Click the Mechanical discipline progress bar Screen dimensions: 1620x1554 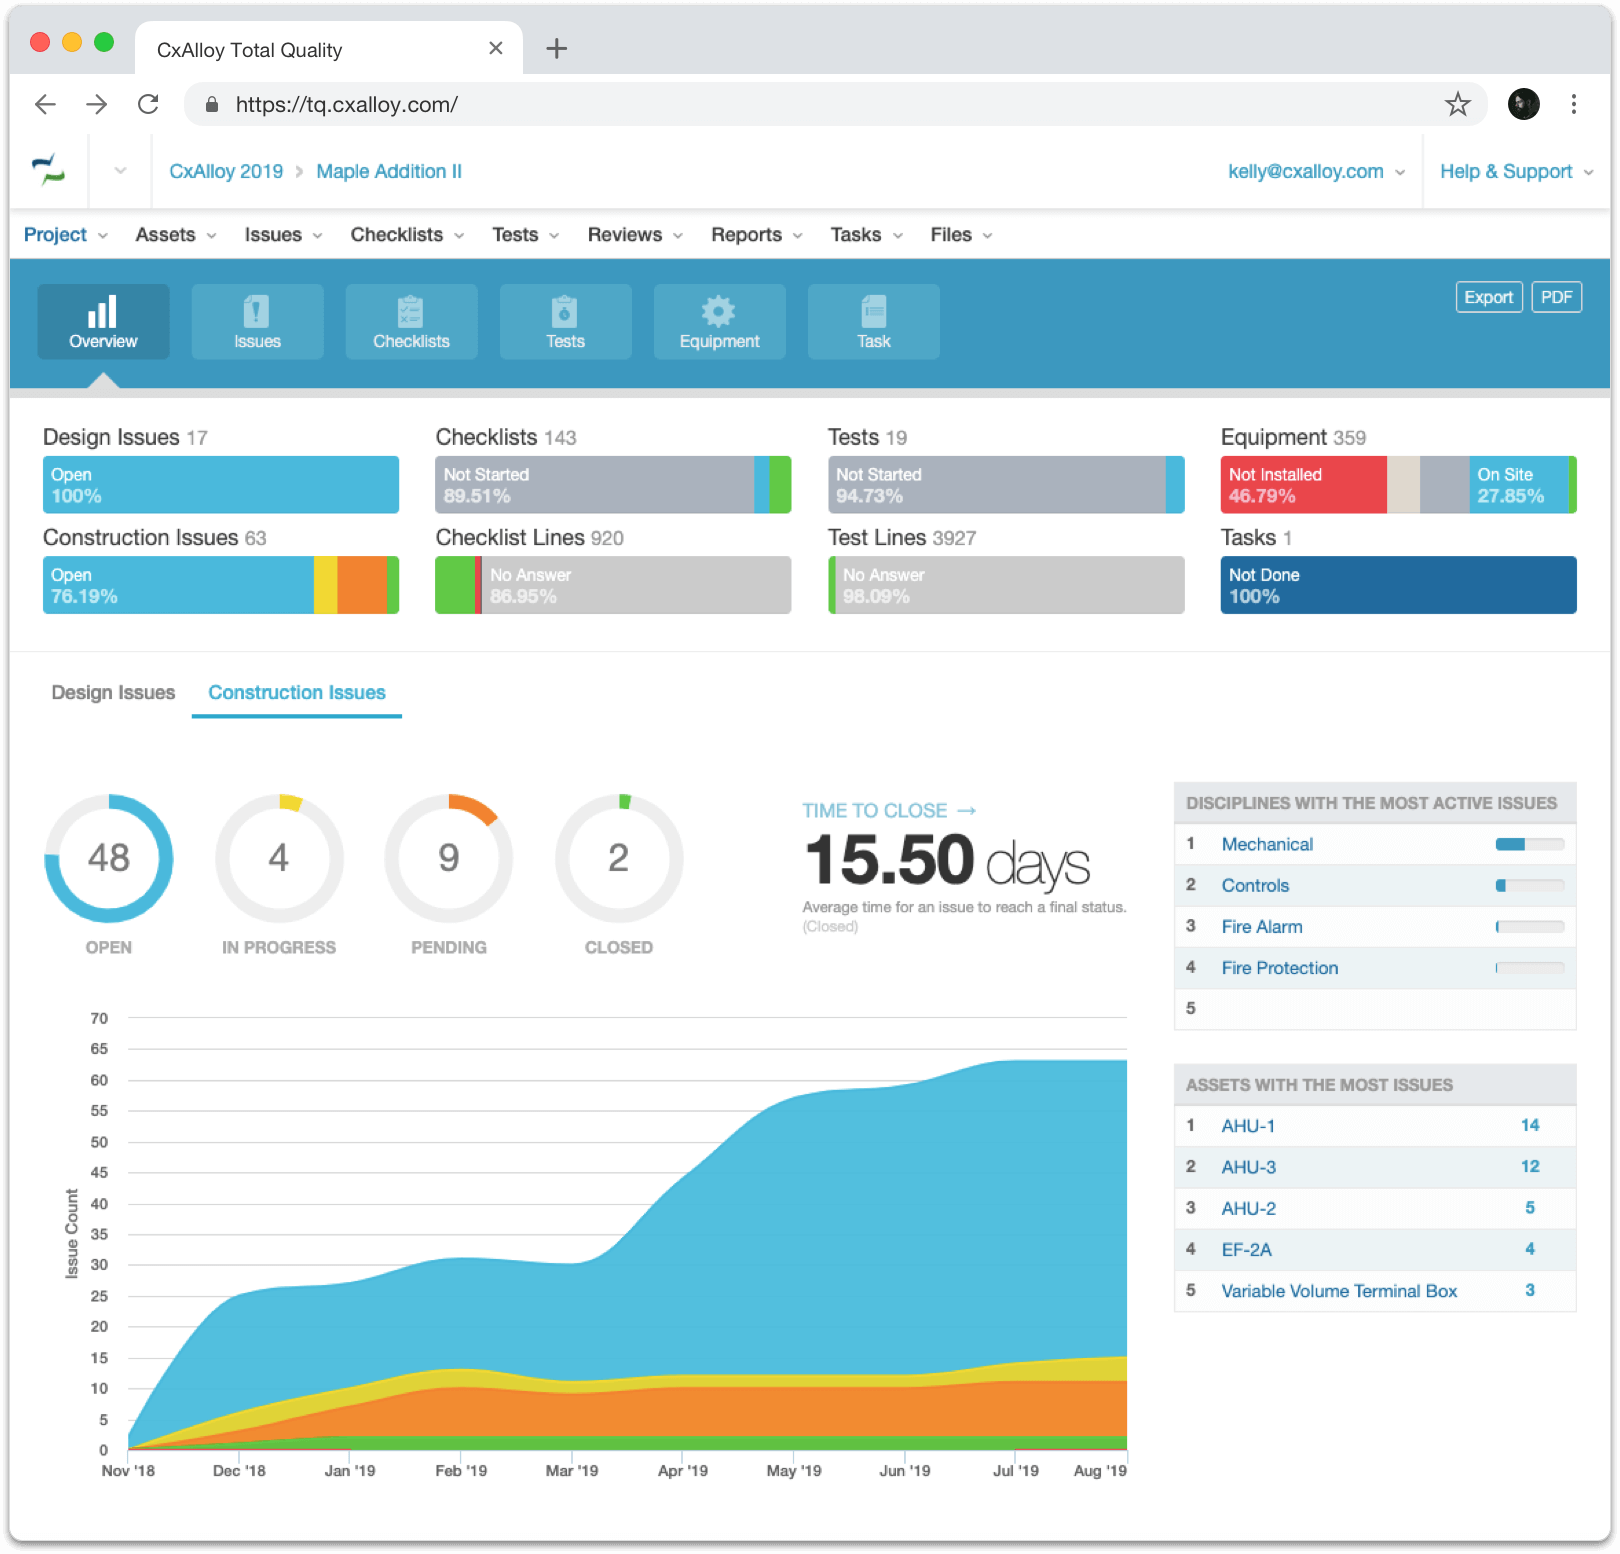(x=1529, y=844)
